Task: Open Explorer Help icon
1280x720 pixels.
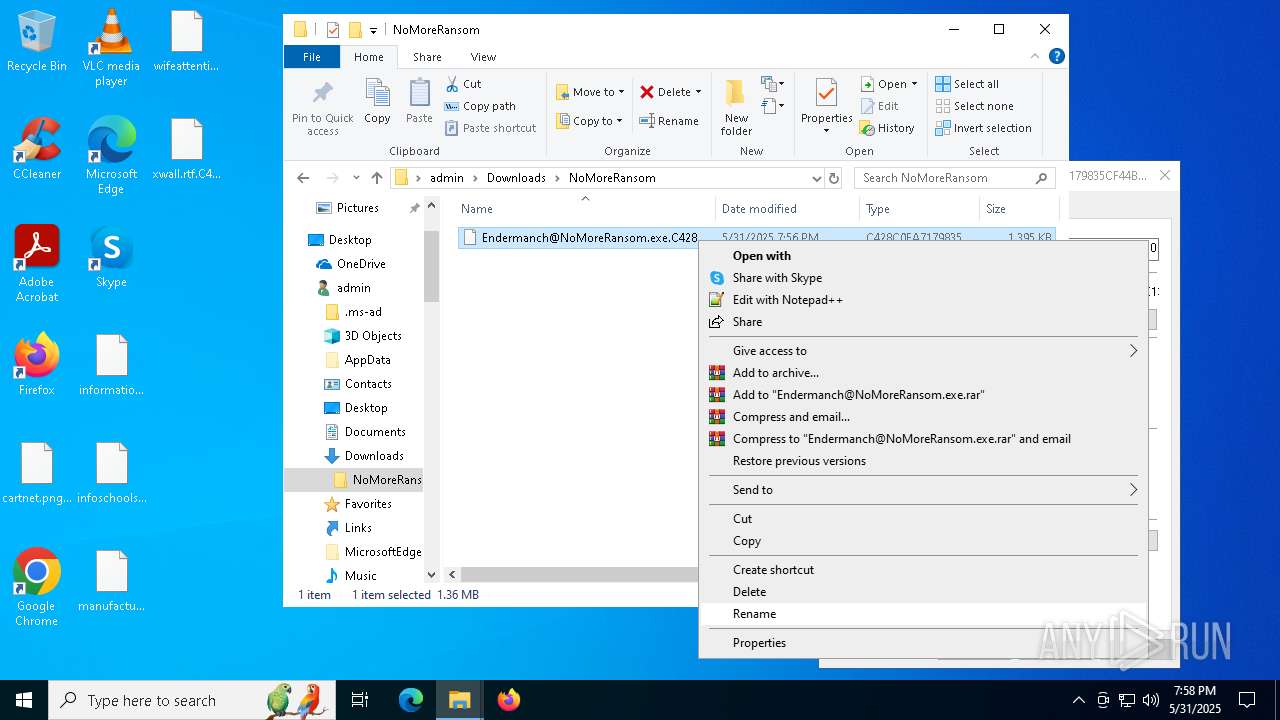Action: tap(1057, 57)
